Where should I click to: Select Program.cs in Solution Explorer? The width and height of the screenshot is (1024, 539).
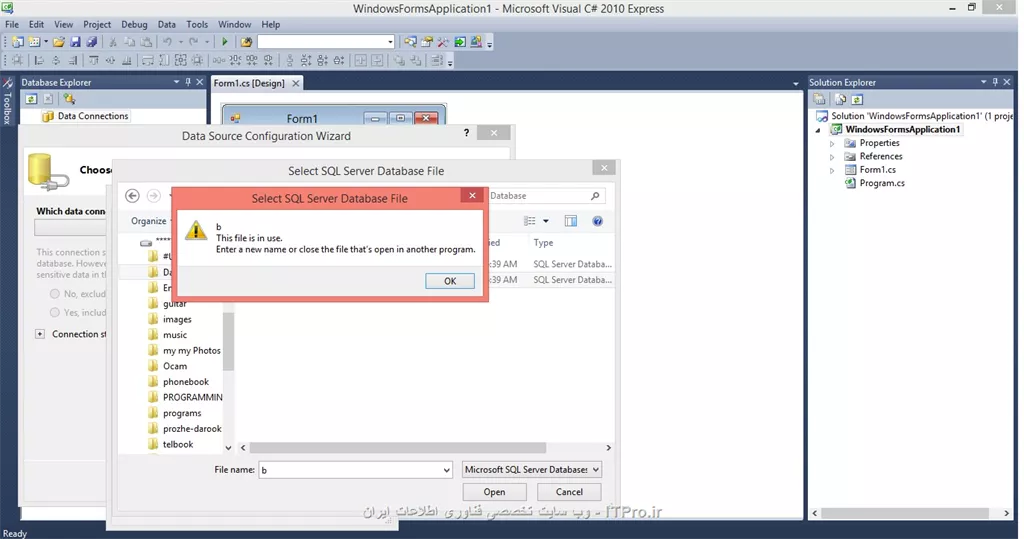[882, 183]
